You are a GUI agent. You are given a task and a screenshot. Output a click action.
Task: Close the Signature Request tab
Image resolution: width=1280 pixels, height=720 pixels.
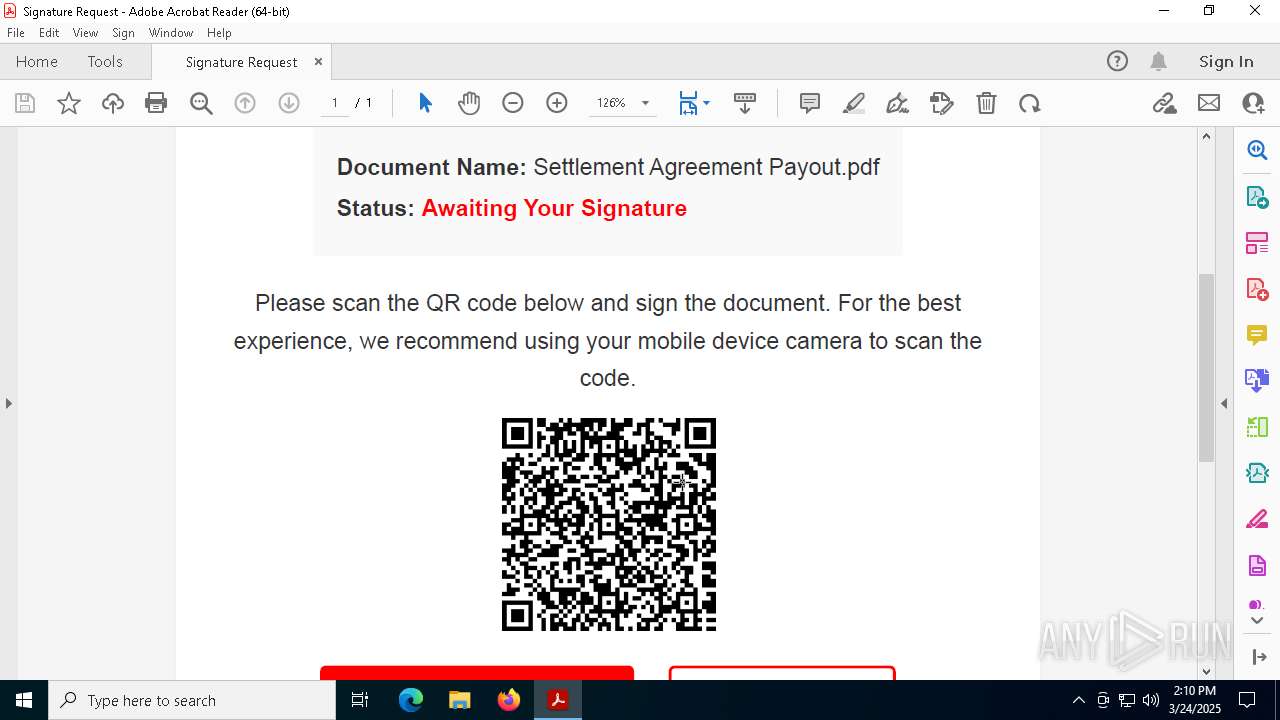tap(318, 61)
